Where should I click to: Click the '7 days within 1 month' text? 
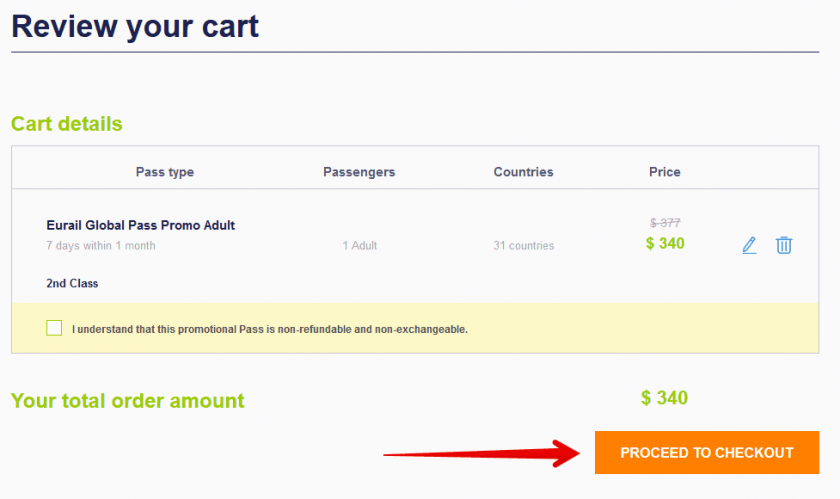tap(101, 246)
